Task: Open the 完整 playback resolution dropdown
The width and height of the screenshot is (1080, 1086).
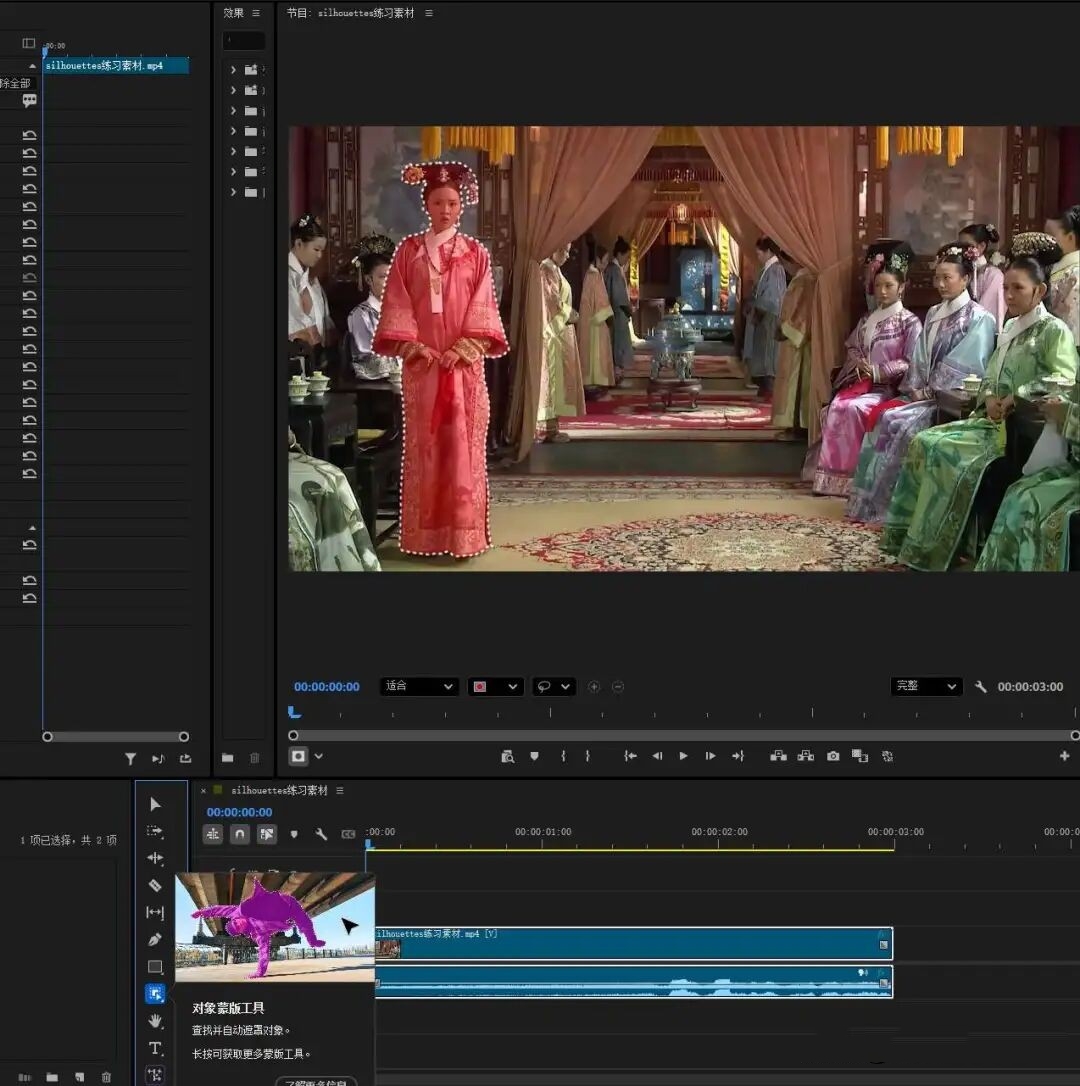Action: click(925, 687)
